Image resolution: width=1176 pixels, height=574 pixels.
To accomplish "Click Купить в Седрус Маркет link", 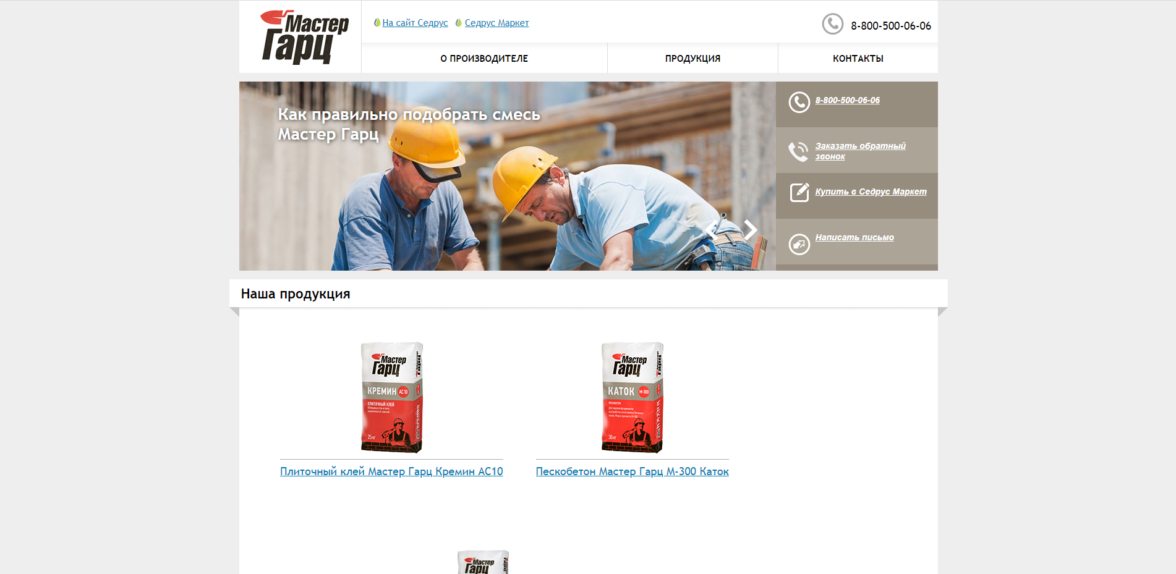I will click(871, 192).
